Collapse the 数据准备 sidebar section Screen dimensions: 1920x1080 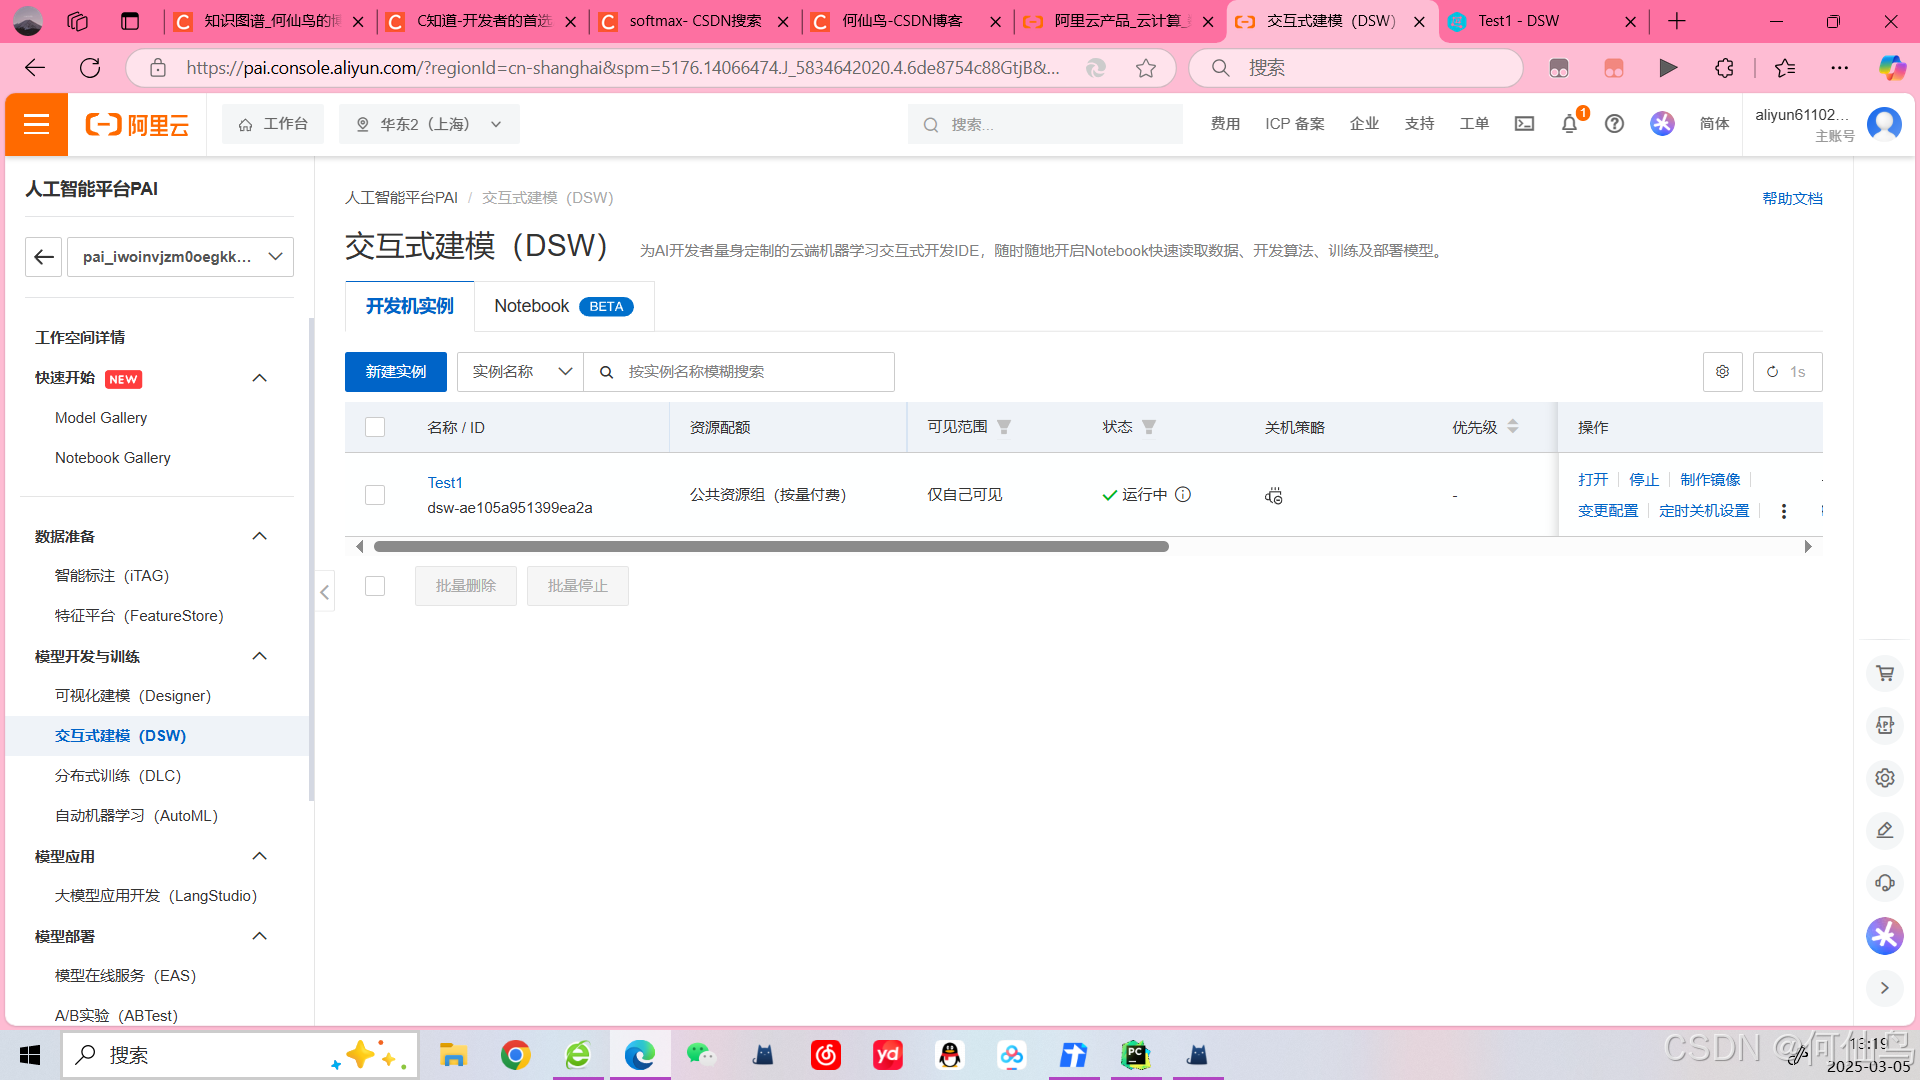point(259,536)
